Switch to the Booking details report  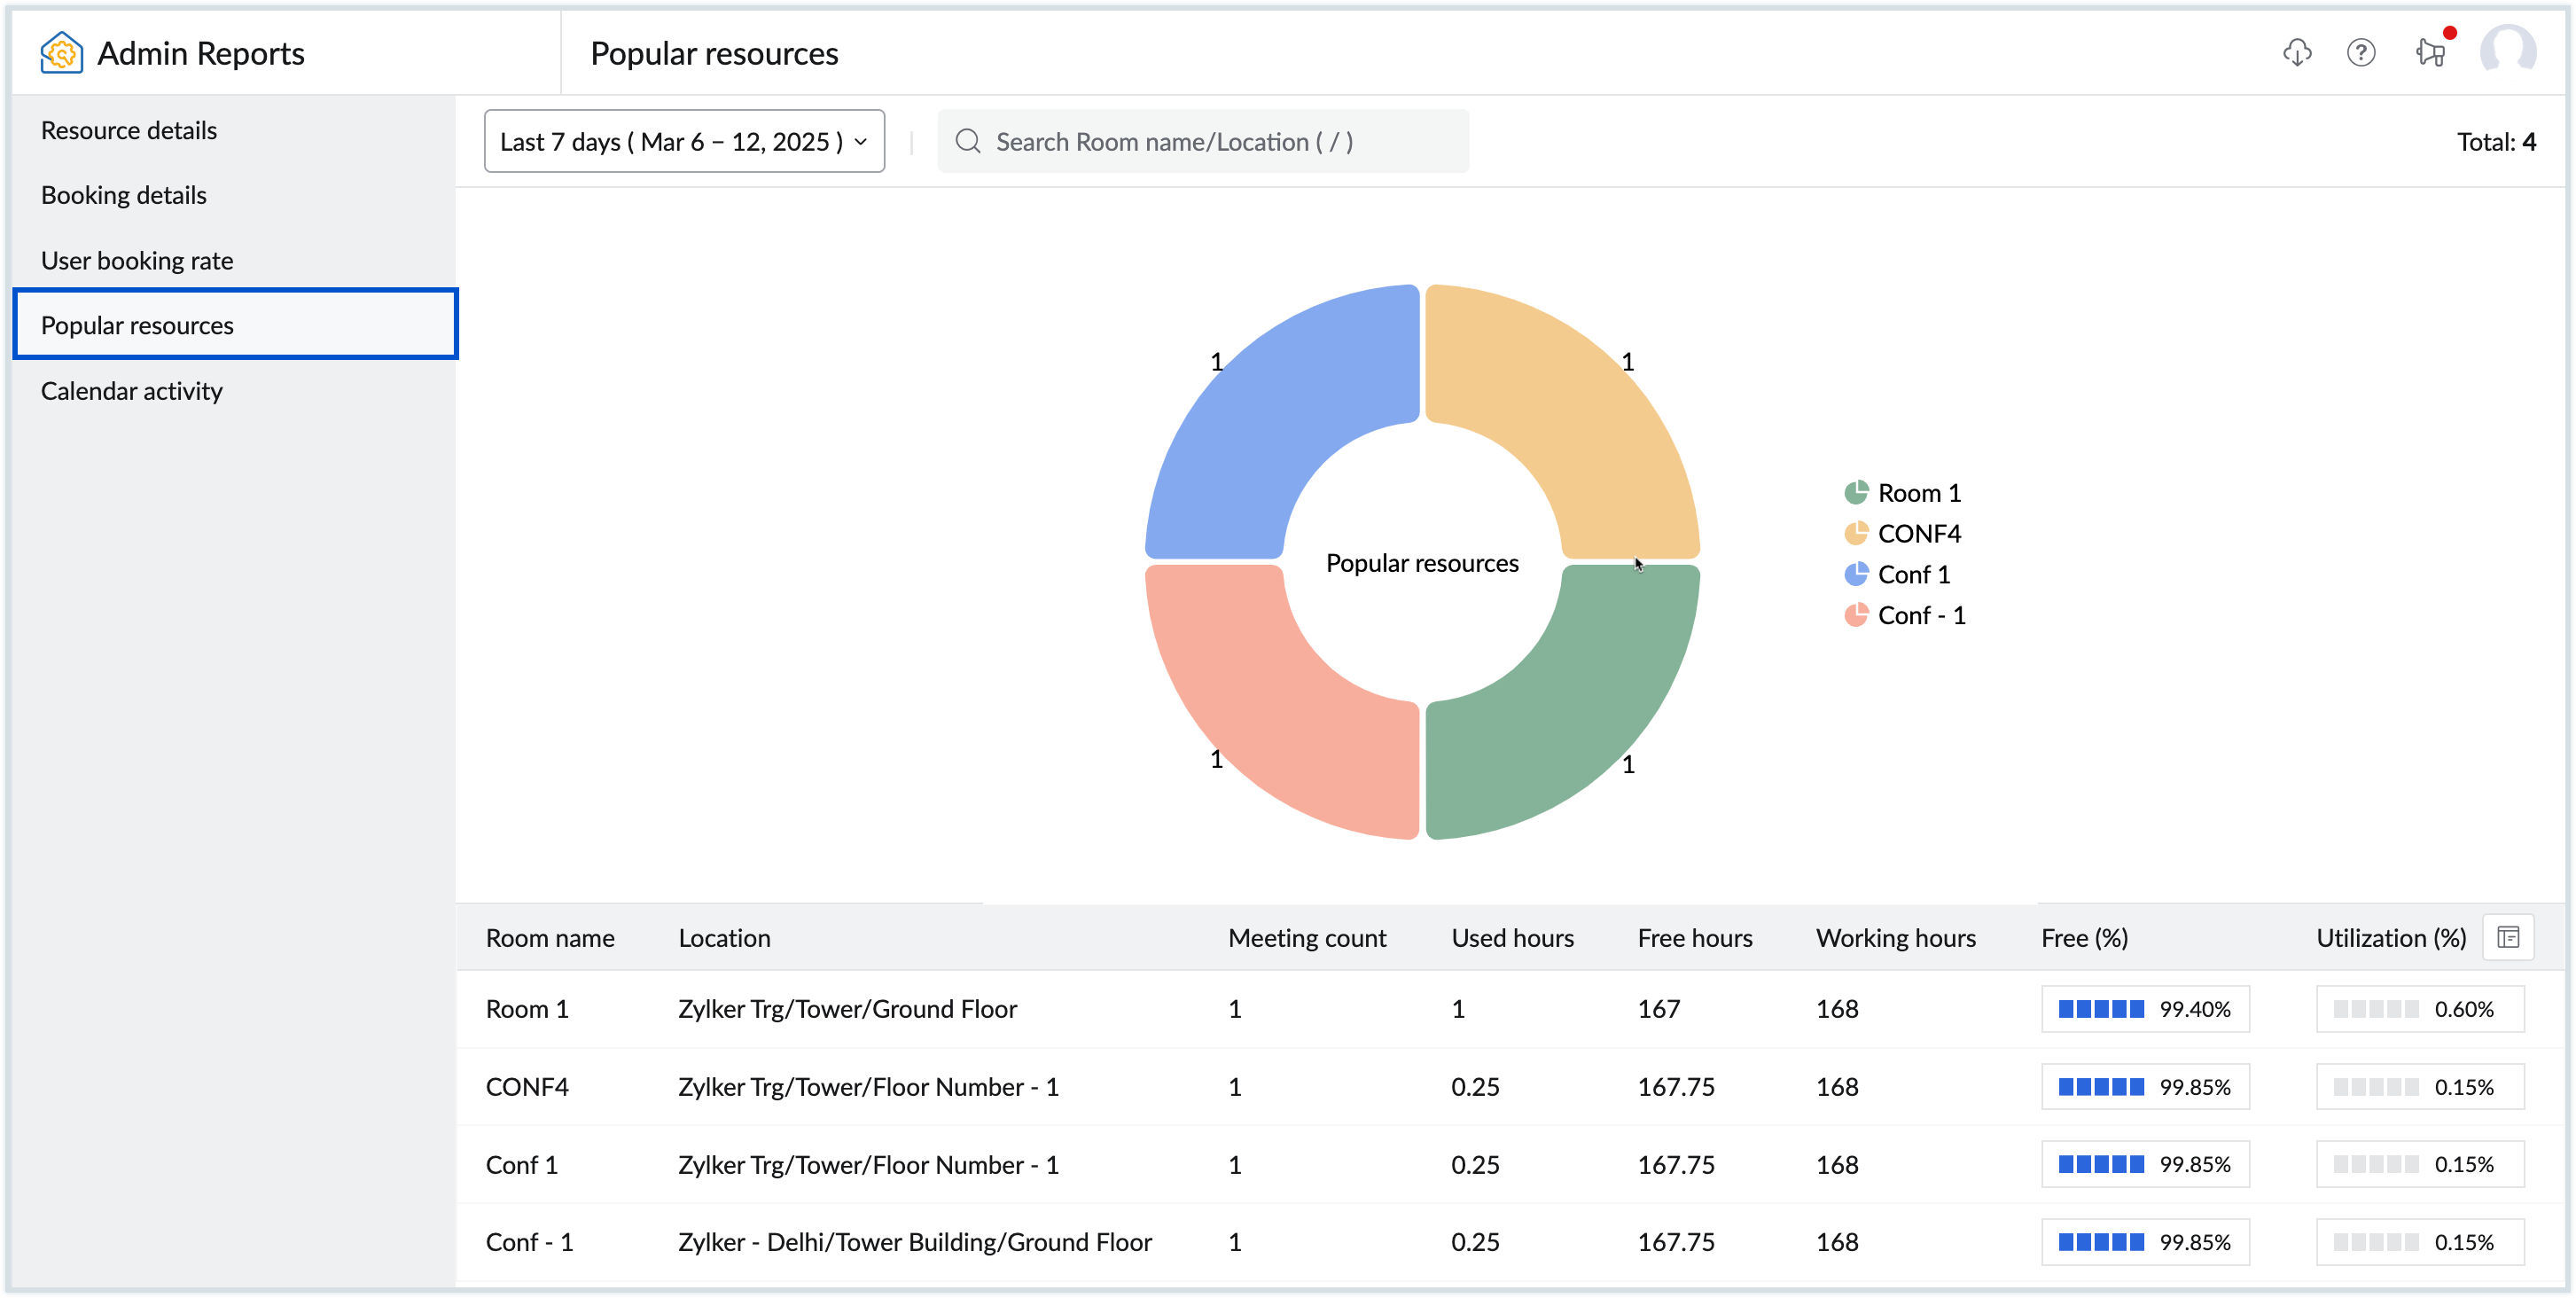[x=124, y=194]
